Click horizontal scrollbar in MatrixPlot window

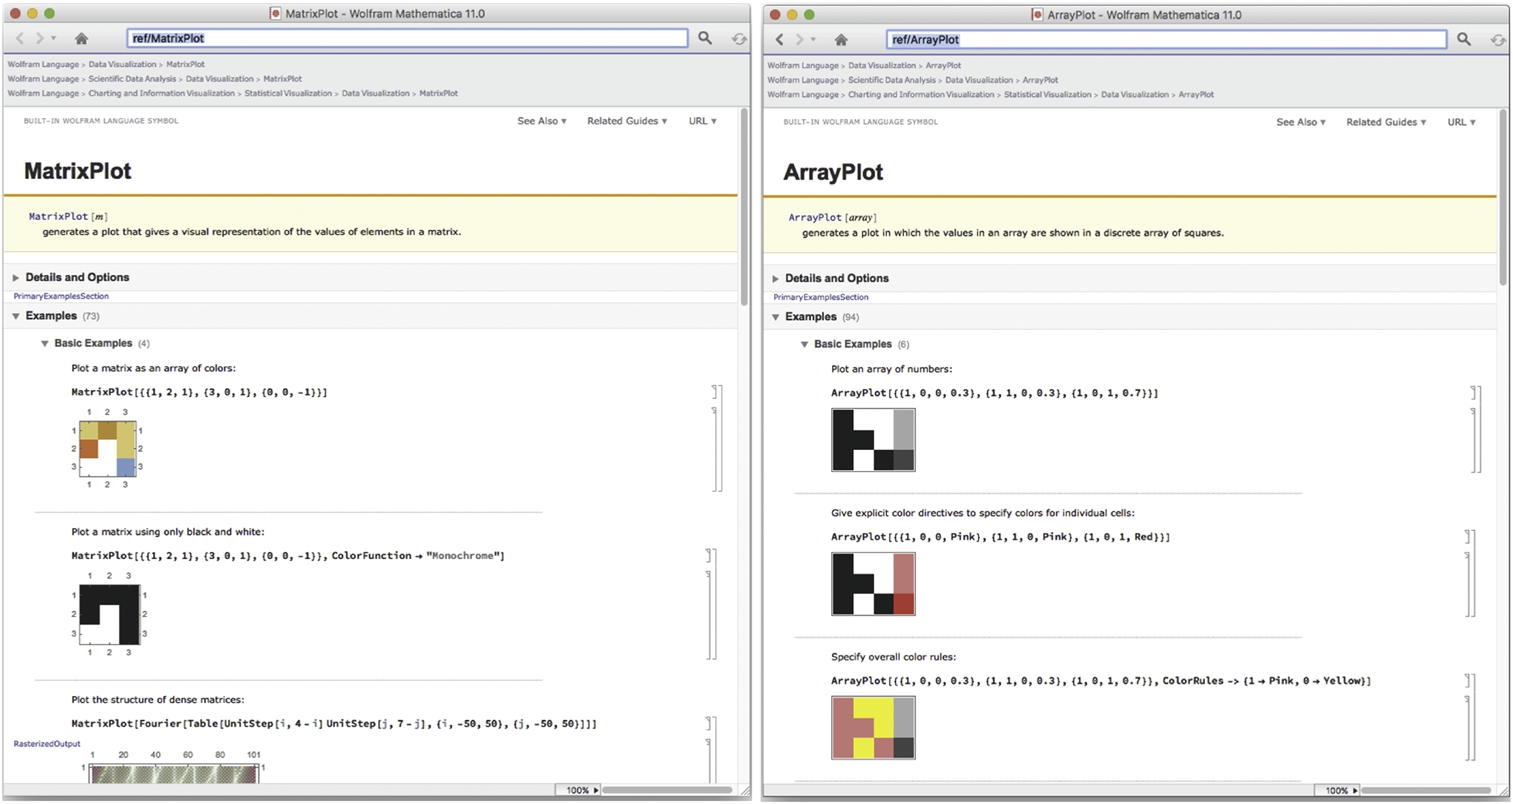(667, 790)
